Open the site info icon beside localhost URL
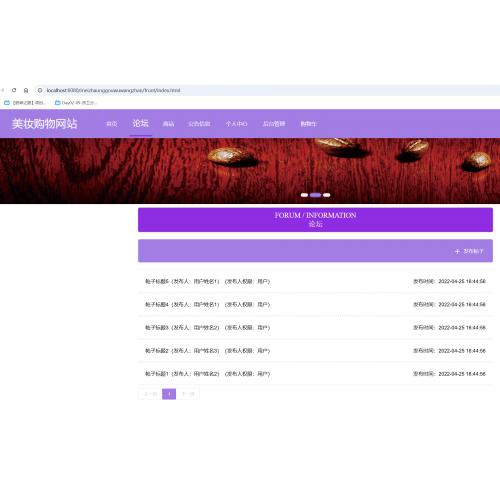Image resolution: width=500 pixels, height=500 pixels. [x=40, y=90]
